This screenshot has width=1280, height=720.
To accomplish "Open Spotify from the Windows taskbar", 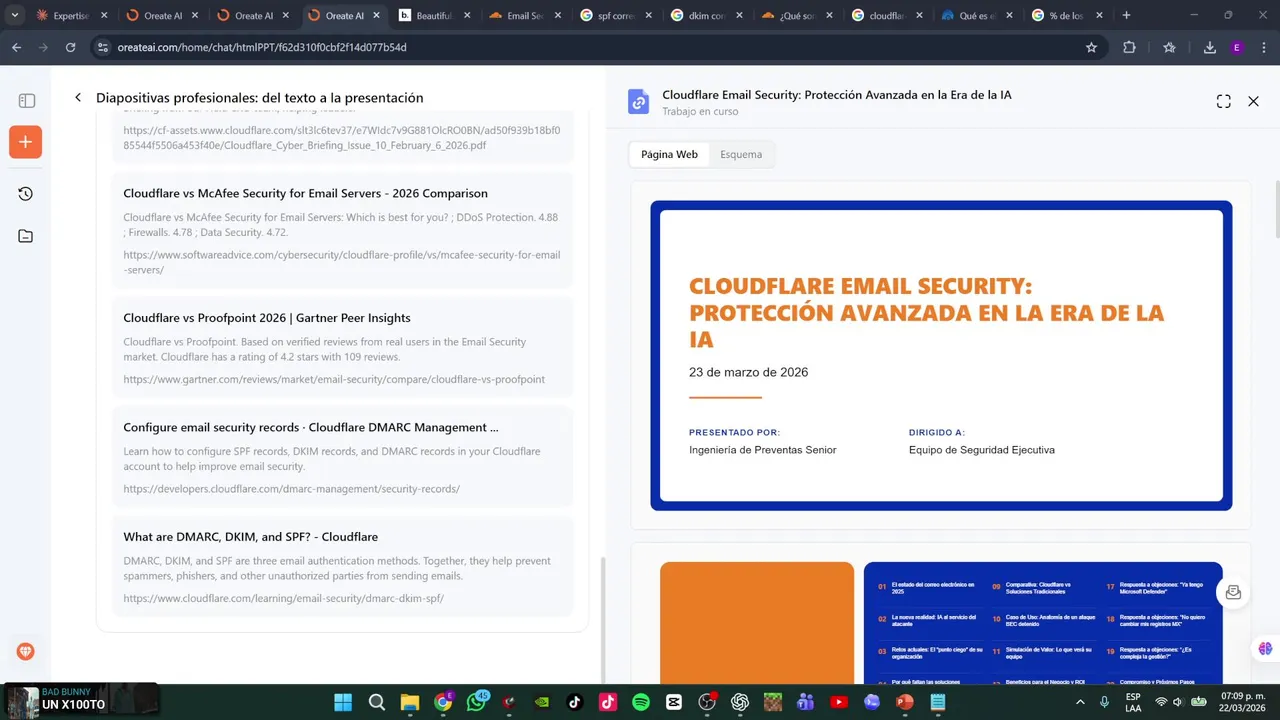I will tap(641, 702).
